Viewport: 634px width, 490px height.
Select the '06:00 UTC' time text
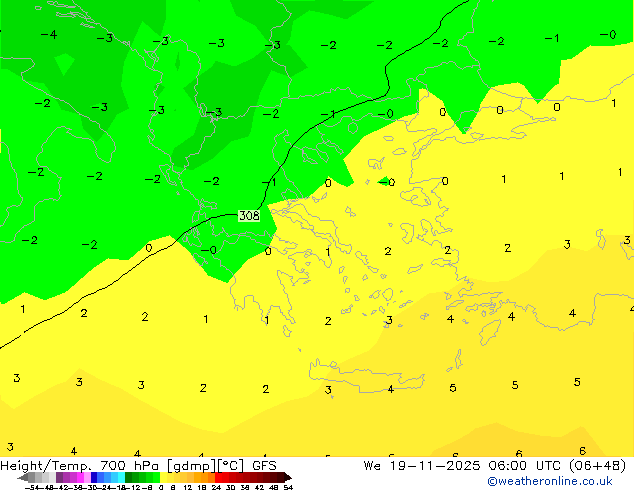point(524,466)
